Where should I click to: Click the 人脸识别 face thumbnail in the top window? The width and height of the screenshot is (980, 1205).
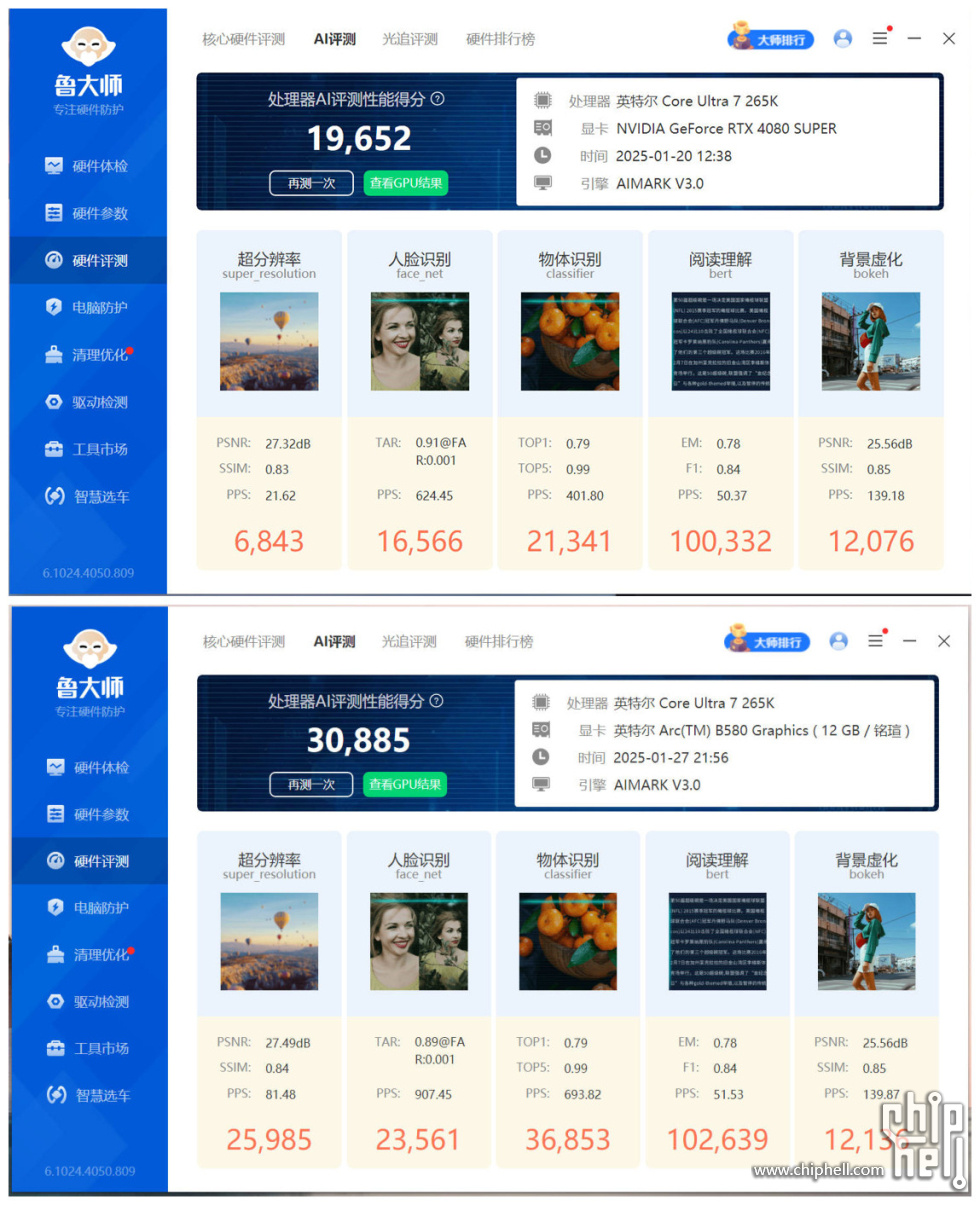pos(420,341)
